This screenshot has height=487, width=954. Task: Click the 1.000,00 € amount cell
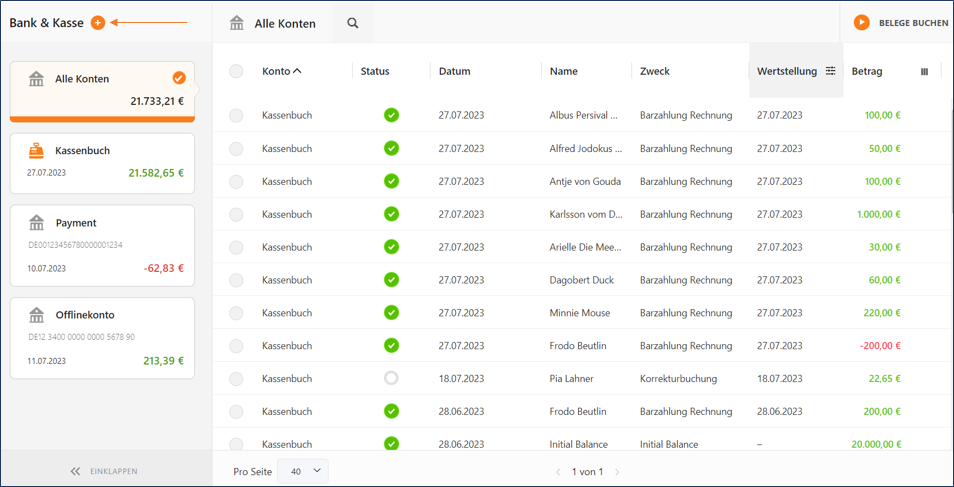[879, 214]
